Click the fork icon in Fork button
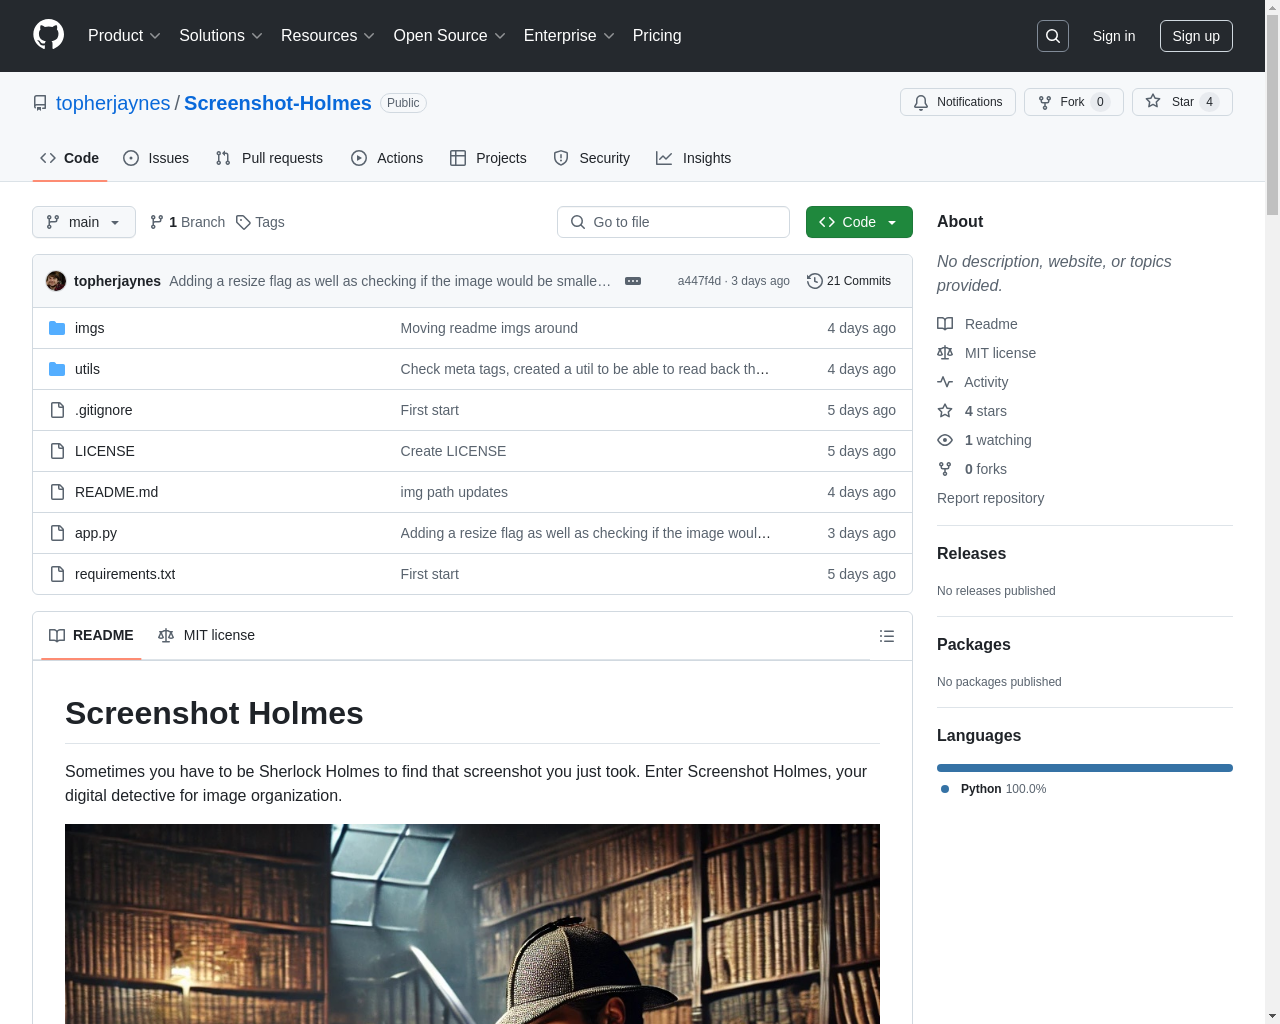1280x1024 pixels. (x=1045, y=102)
